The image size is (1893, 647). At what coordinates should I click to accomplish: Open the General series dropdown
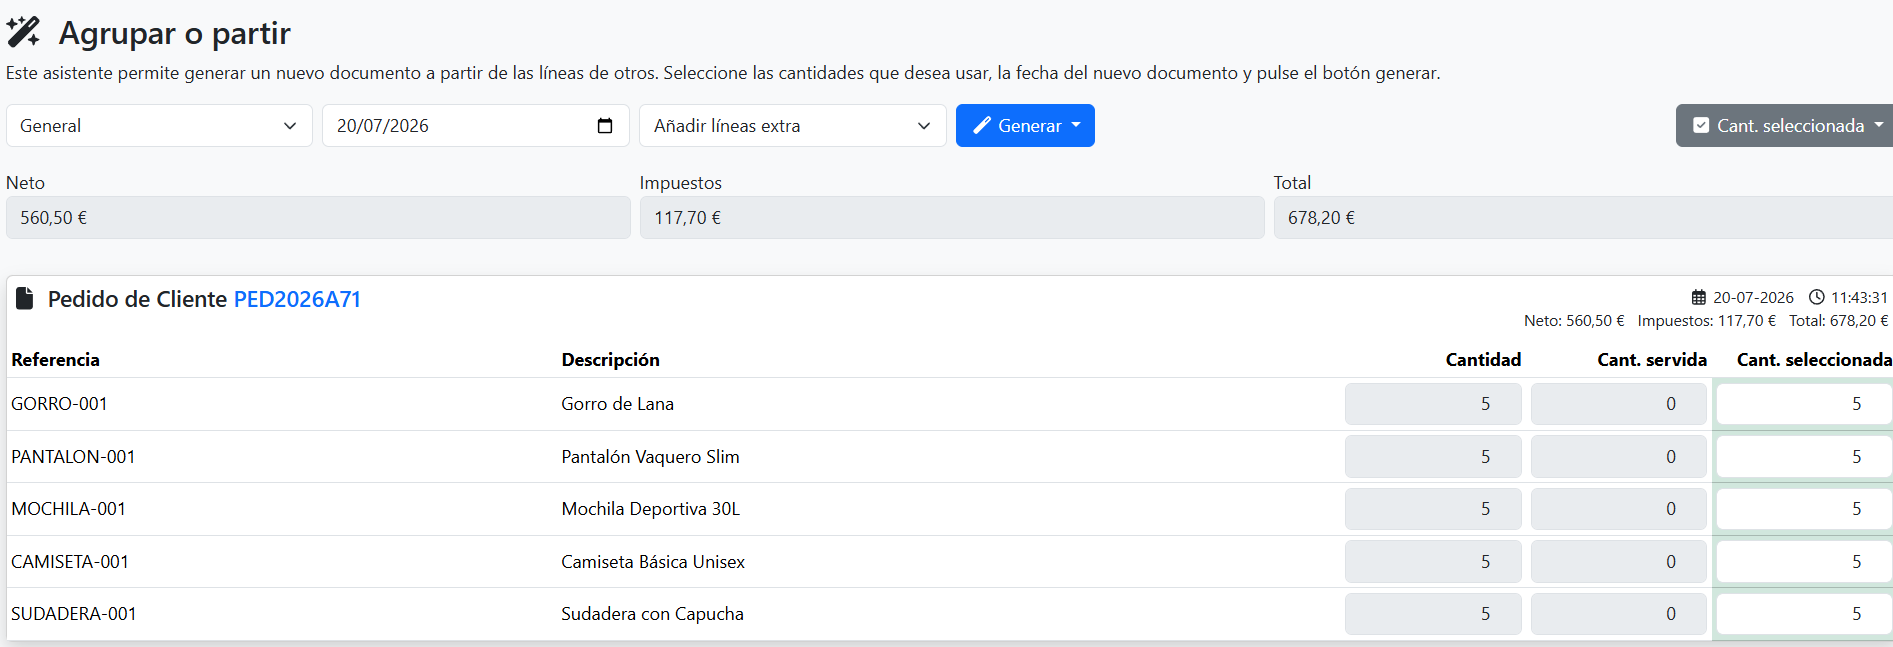click(159, 126)
